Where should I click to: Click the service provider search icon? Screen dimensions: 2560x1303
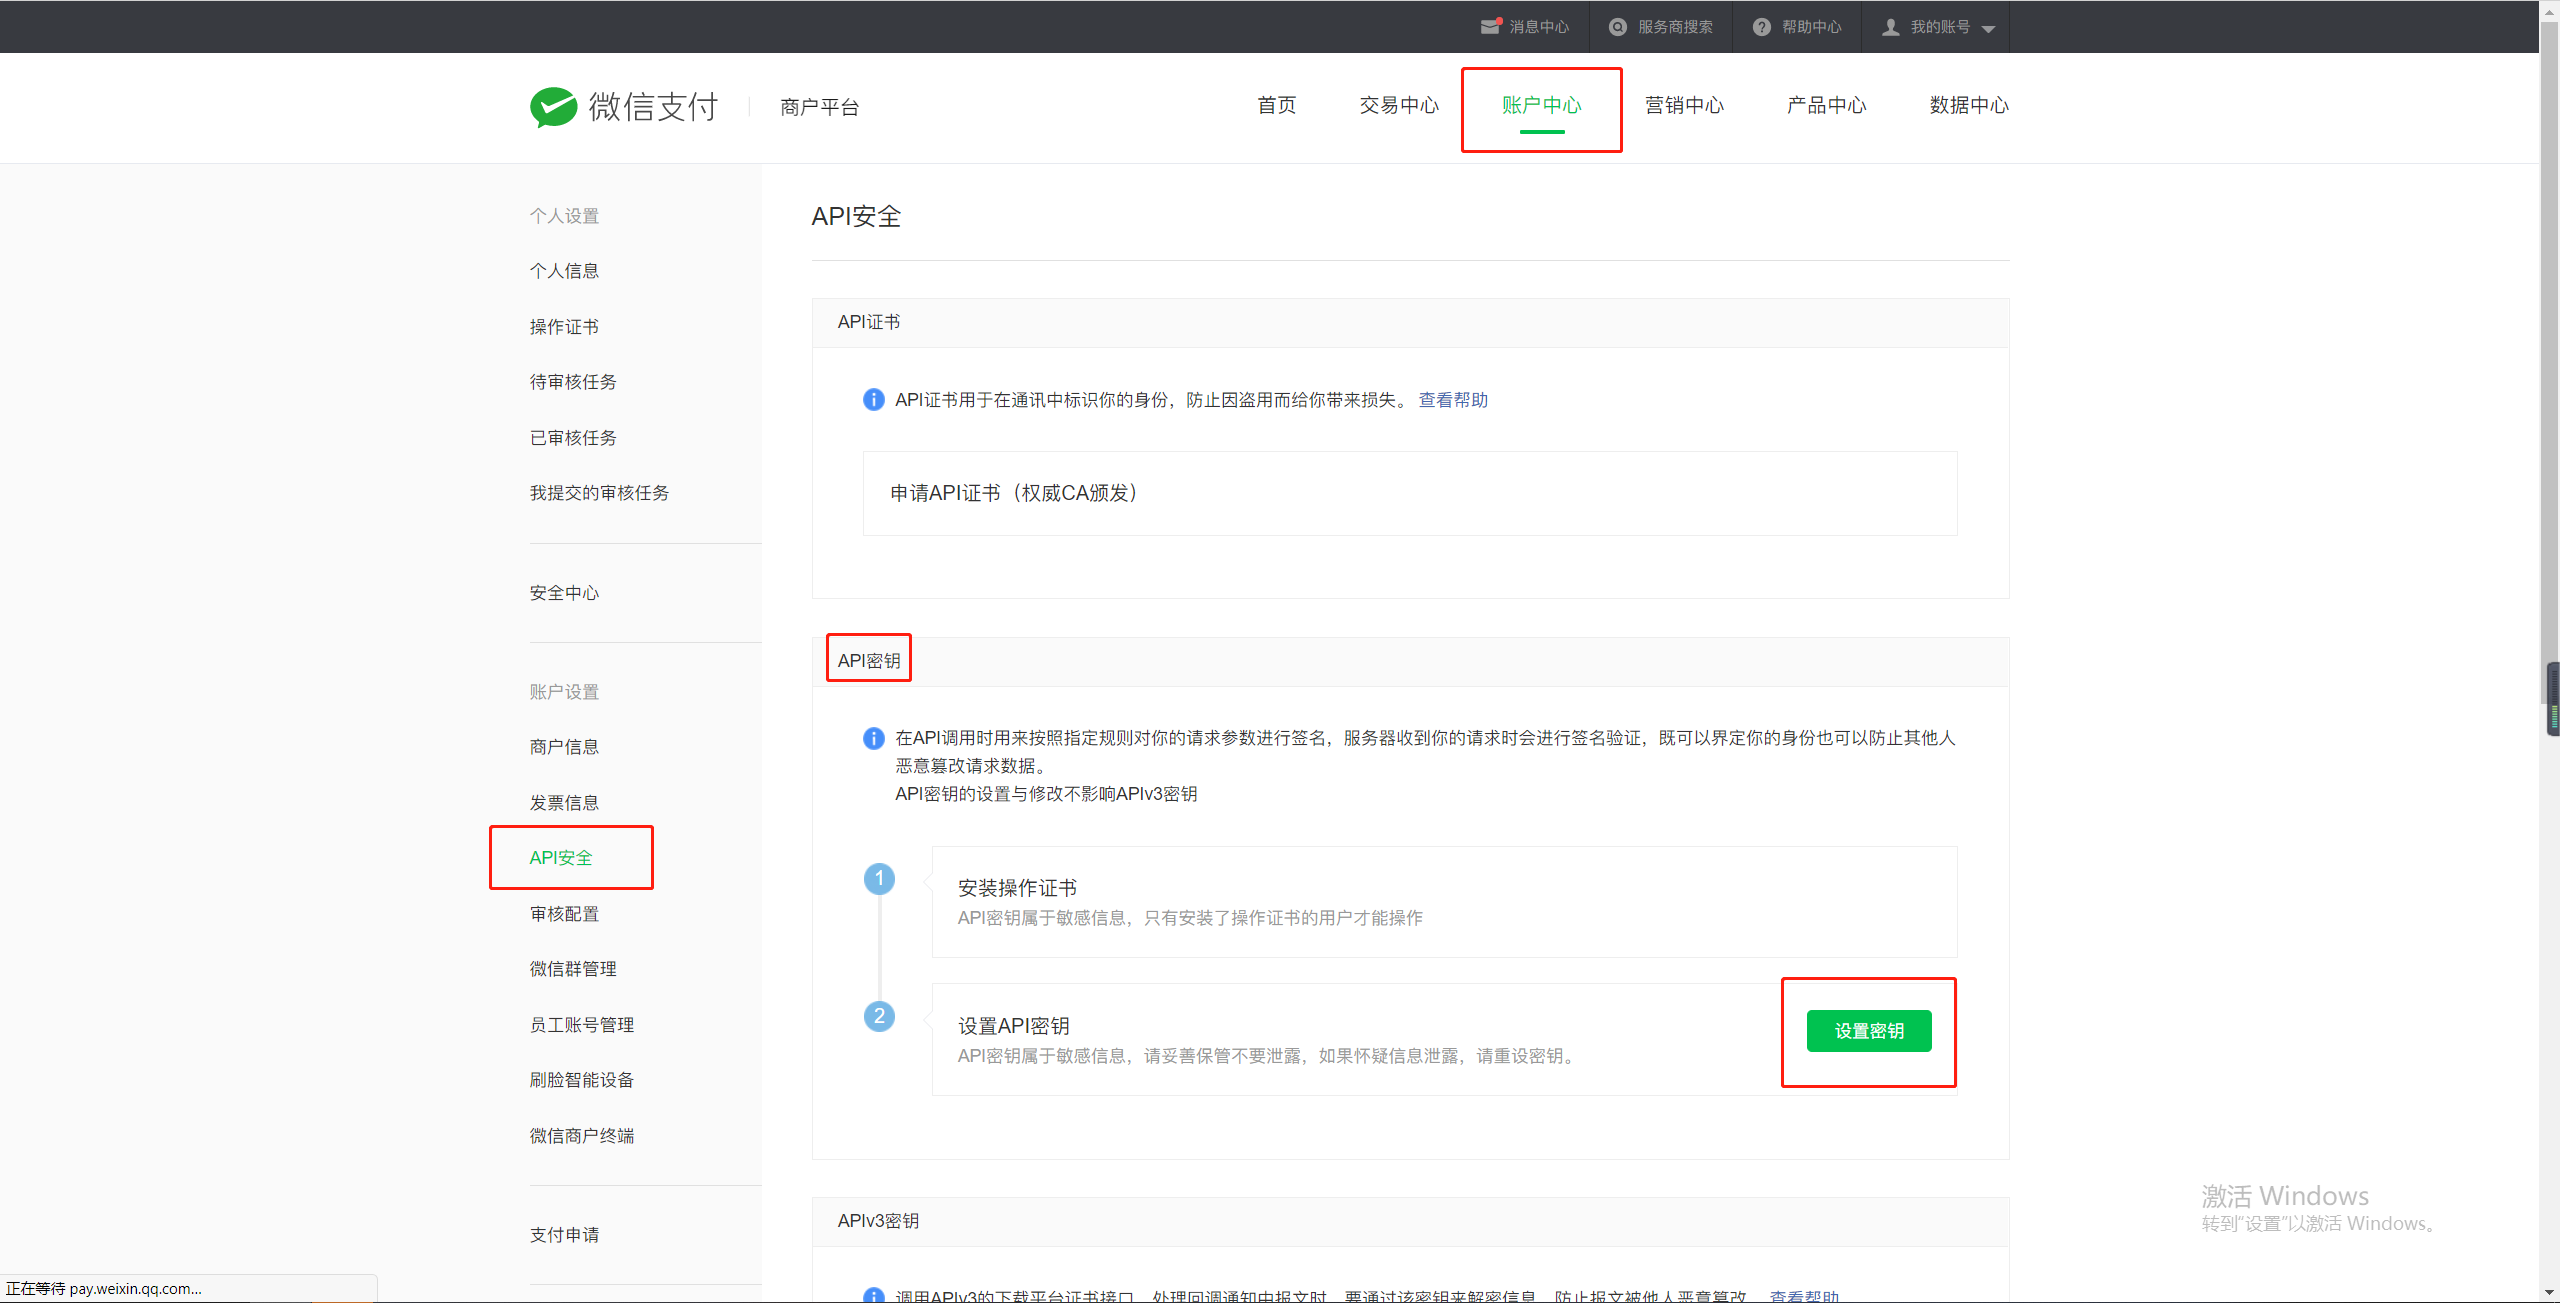coord(1618,27)
